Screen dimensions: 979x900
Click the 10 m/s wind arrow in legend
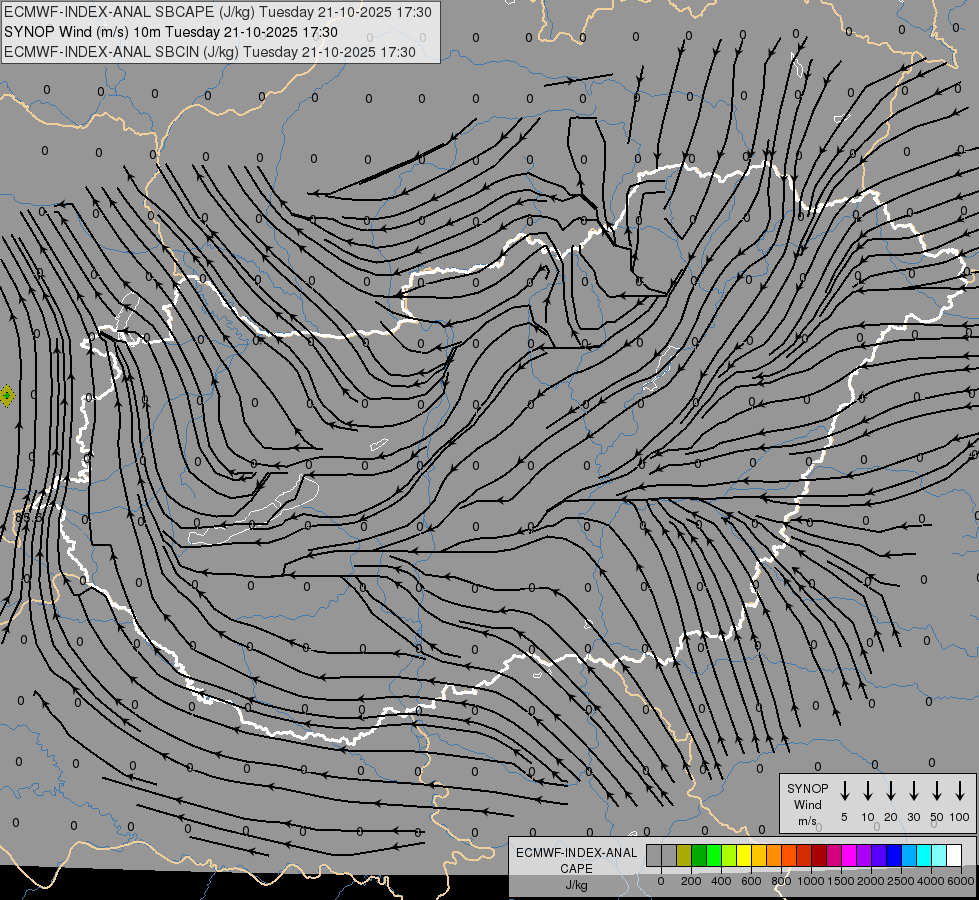pyautogui.click(x=868, y=790)
